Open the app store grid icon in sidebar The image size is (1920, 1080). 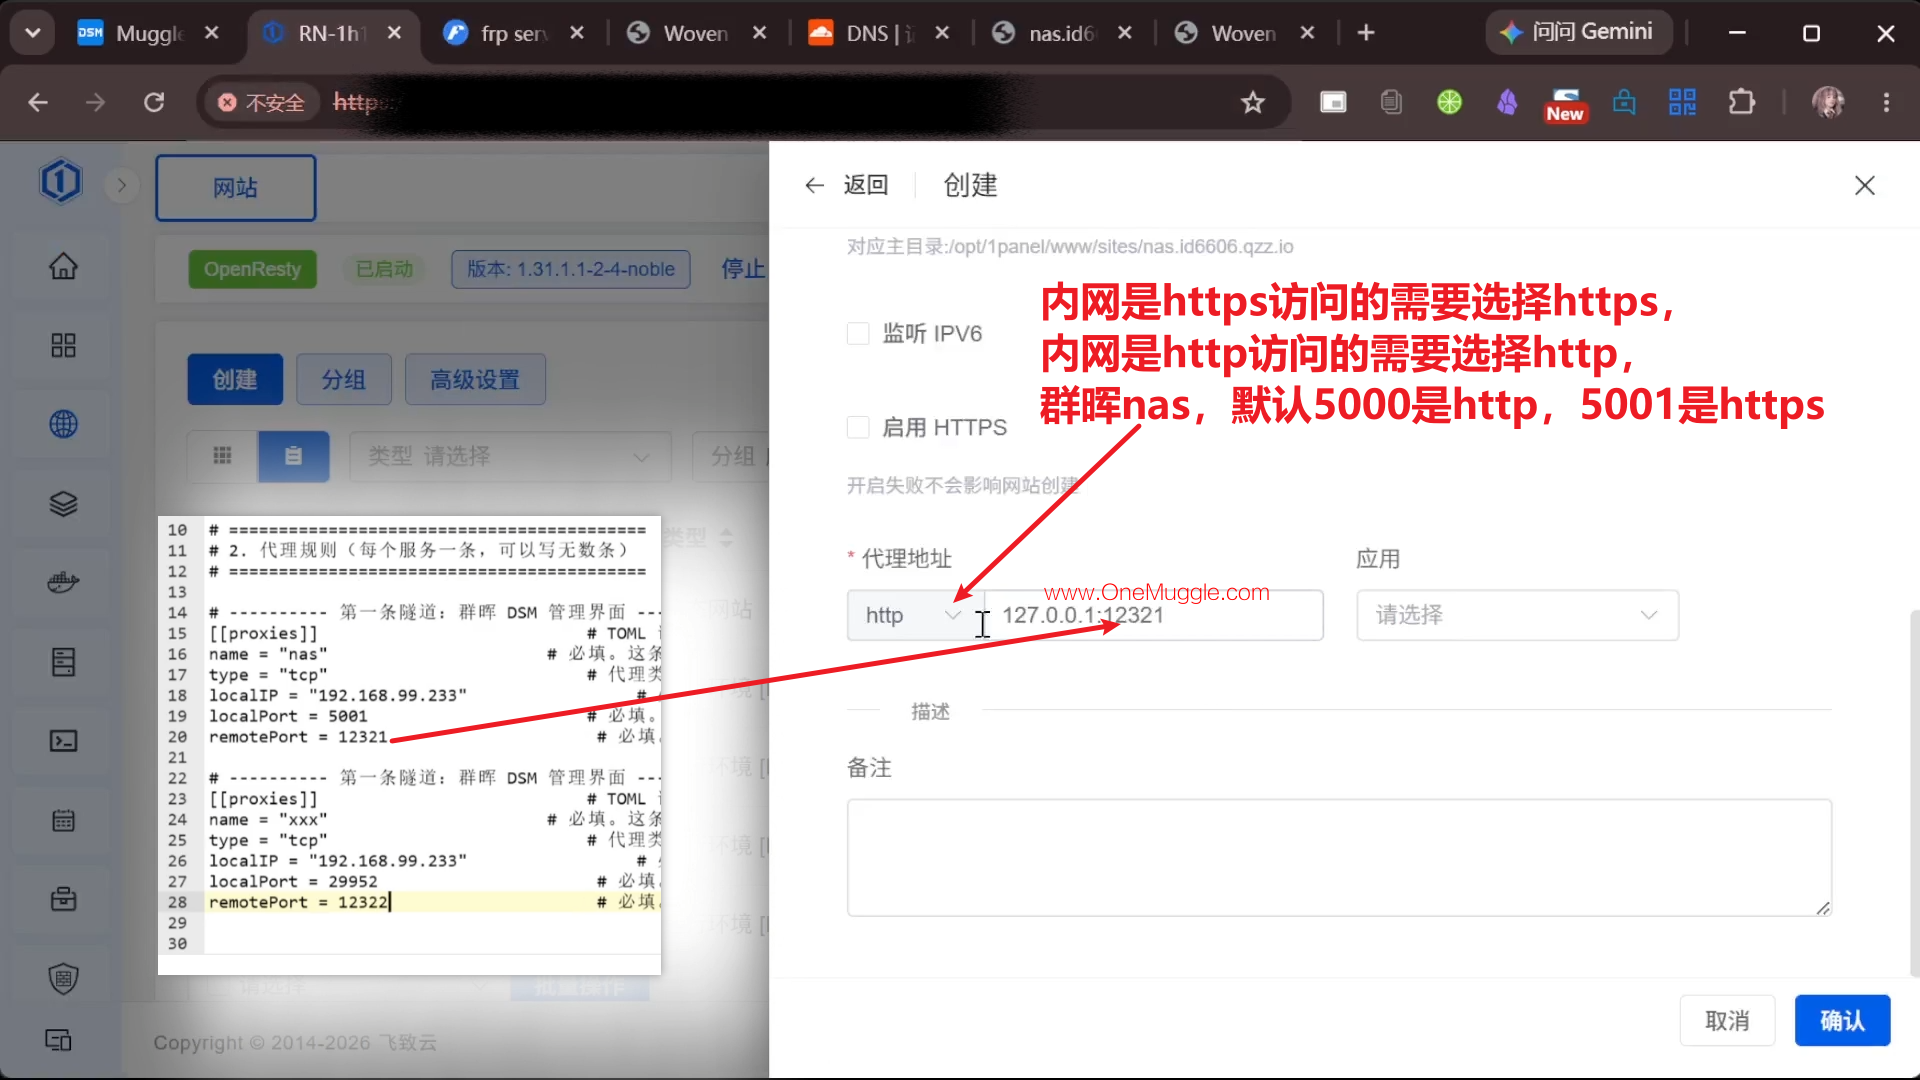click(x=63, y=345)
